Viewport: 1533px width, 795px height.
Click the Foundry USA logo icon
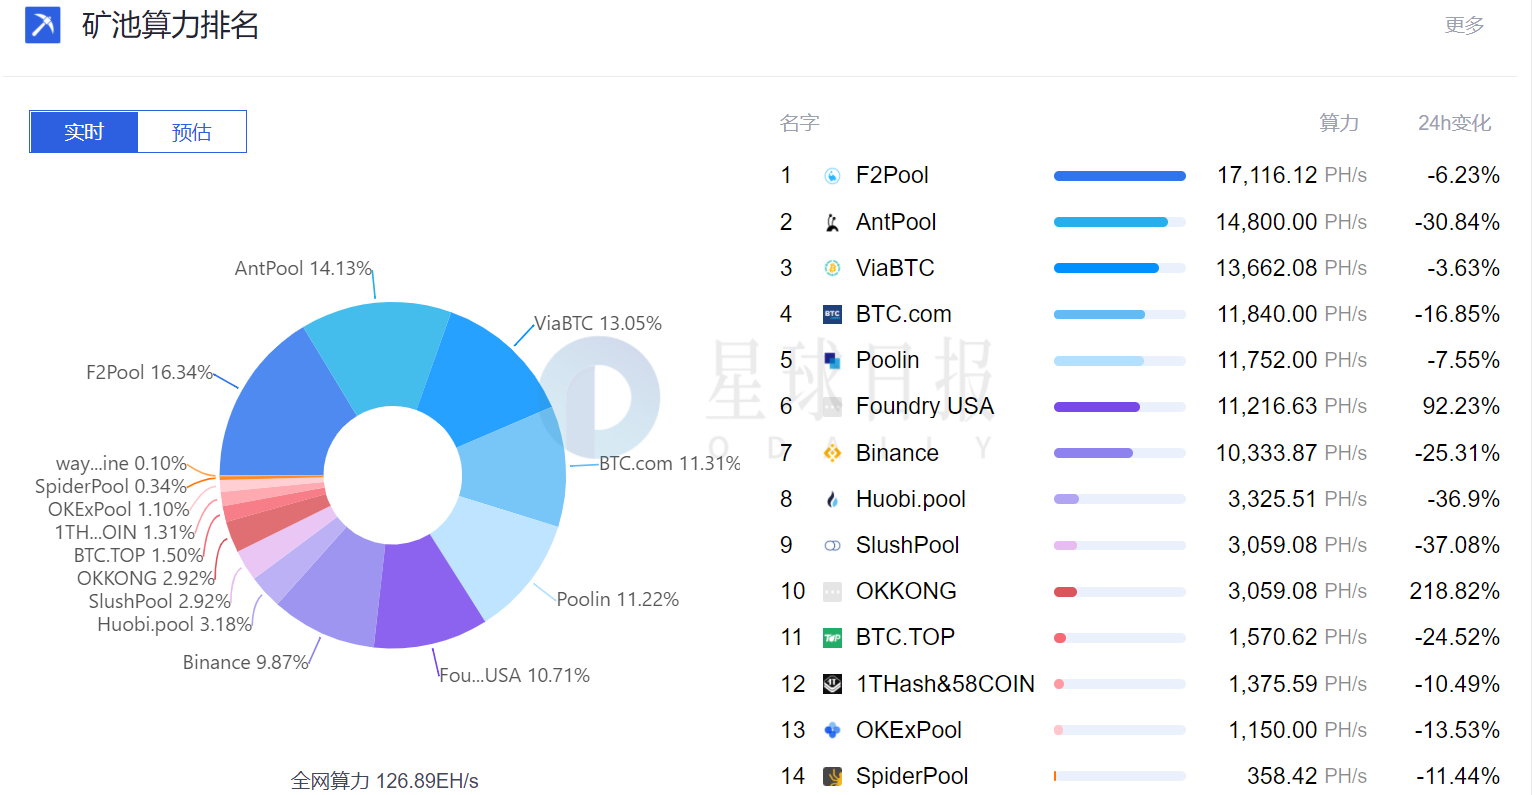point(832,407)
